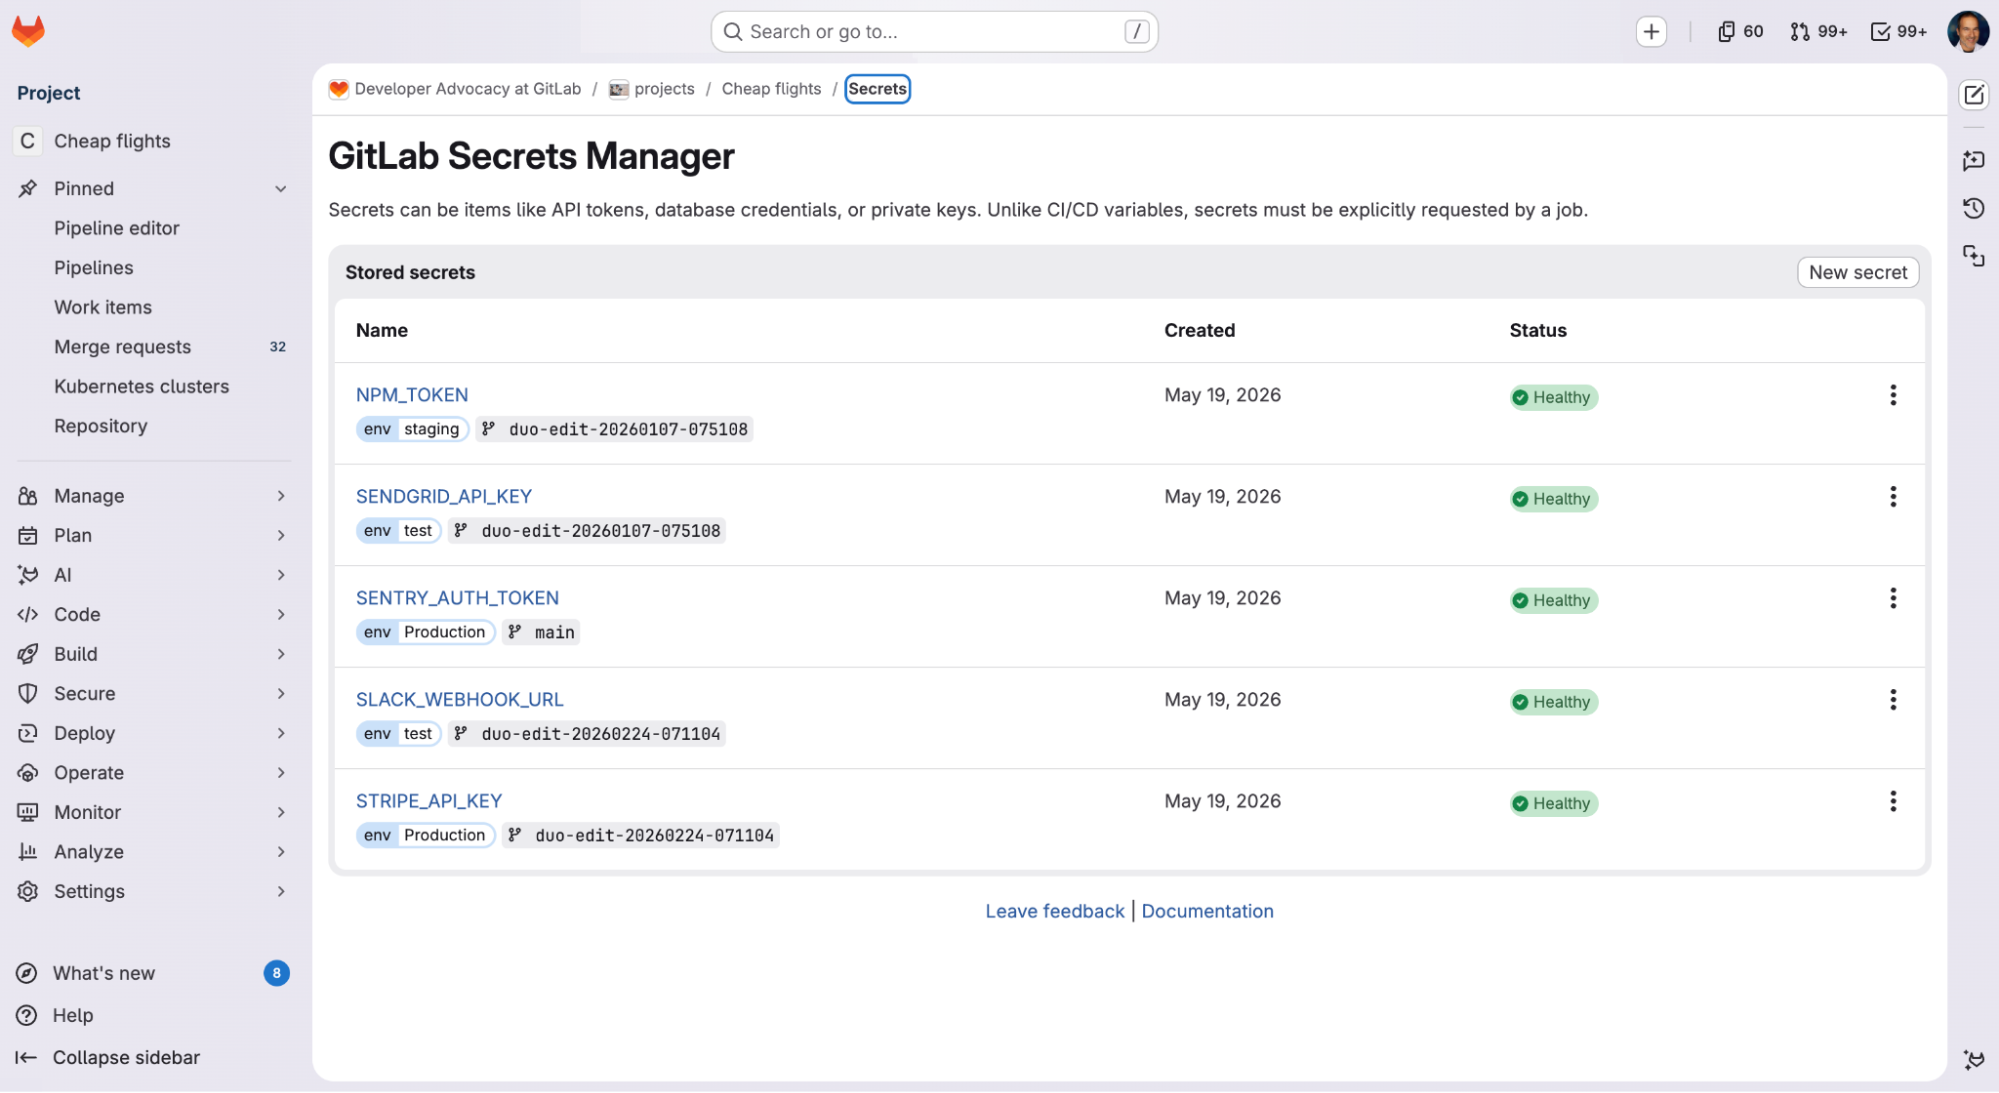
Task: Expand the Code section chevron
Action: 281,615
